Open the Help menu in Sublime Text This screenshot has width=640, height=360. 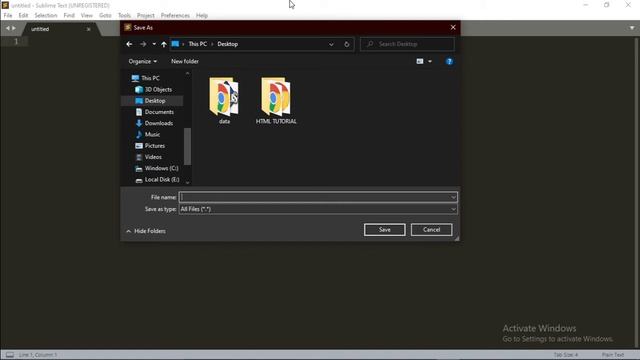[202, 16]
